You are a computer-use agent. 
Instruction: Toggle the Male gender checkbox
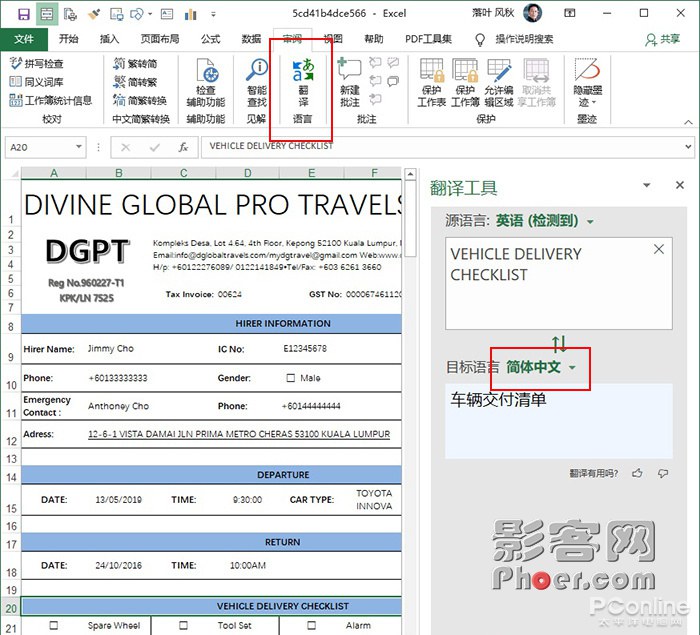(291, 378)
